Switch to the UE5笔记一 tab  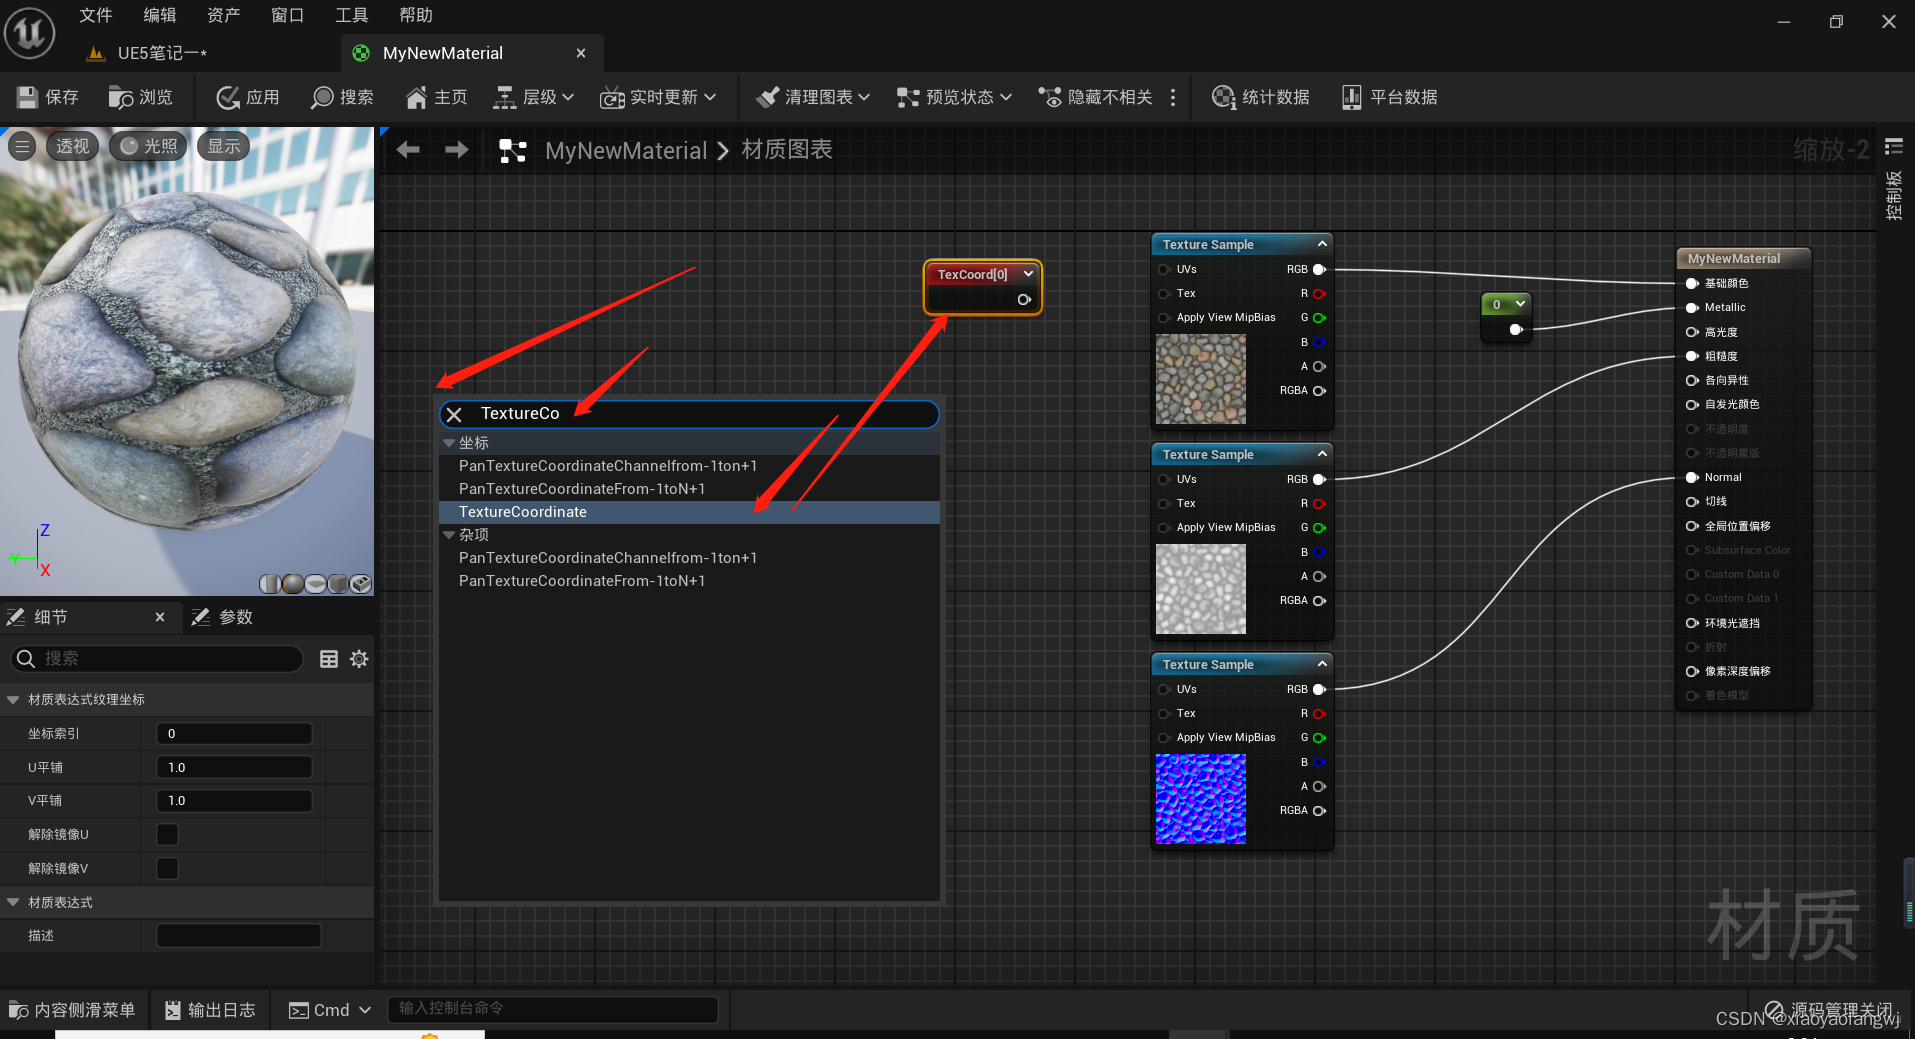tap(147, 53)
